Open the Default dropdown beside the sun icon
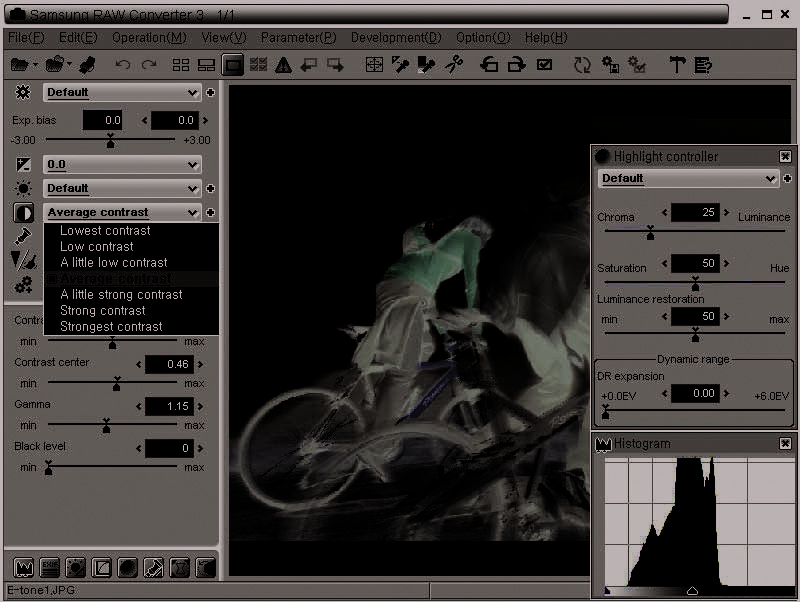The height and width of the screenshot is (602, 800). pos(122,188)
